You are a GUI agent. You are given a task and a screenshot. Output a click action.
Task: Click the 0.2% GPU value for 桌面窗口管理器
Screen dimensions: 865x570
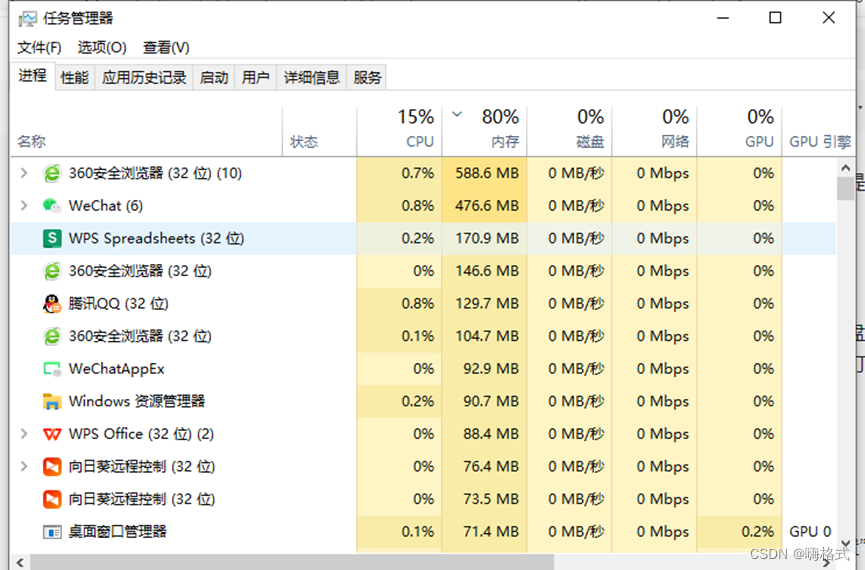(x=757, y=532)
